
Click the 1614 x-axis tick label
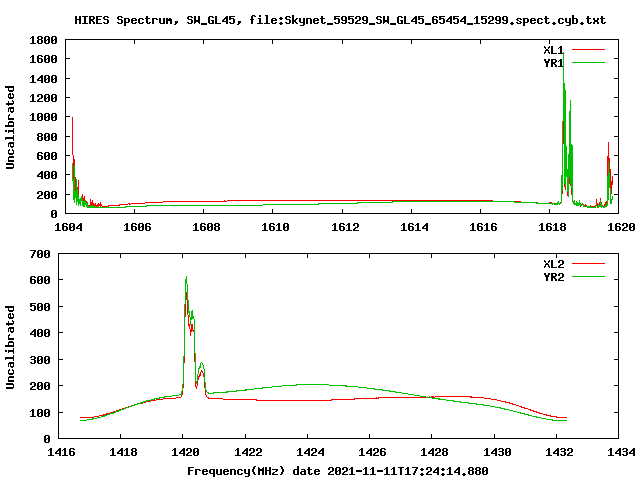tap(414, 227)
